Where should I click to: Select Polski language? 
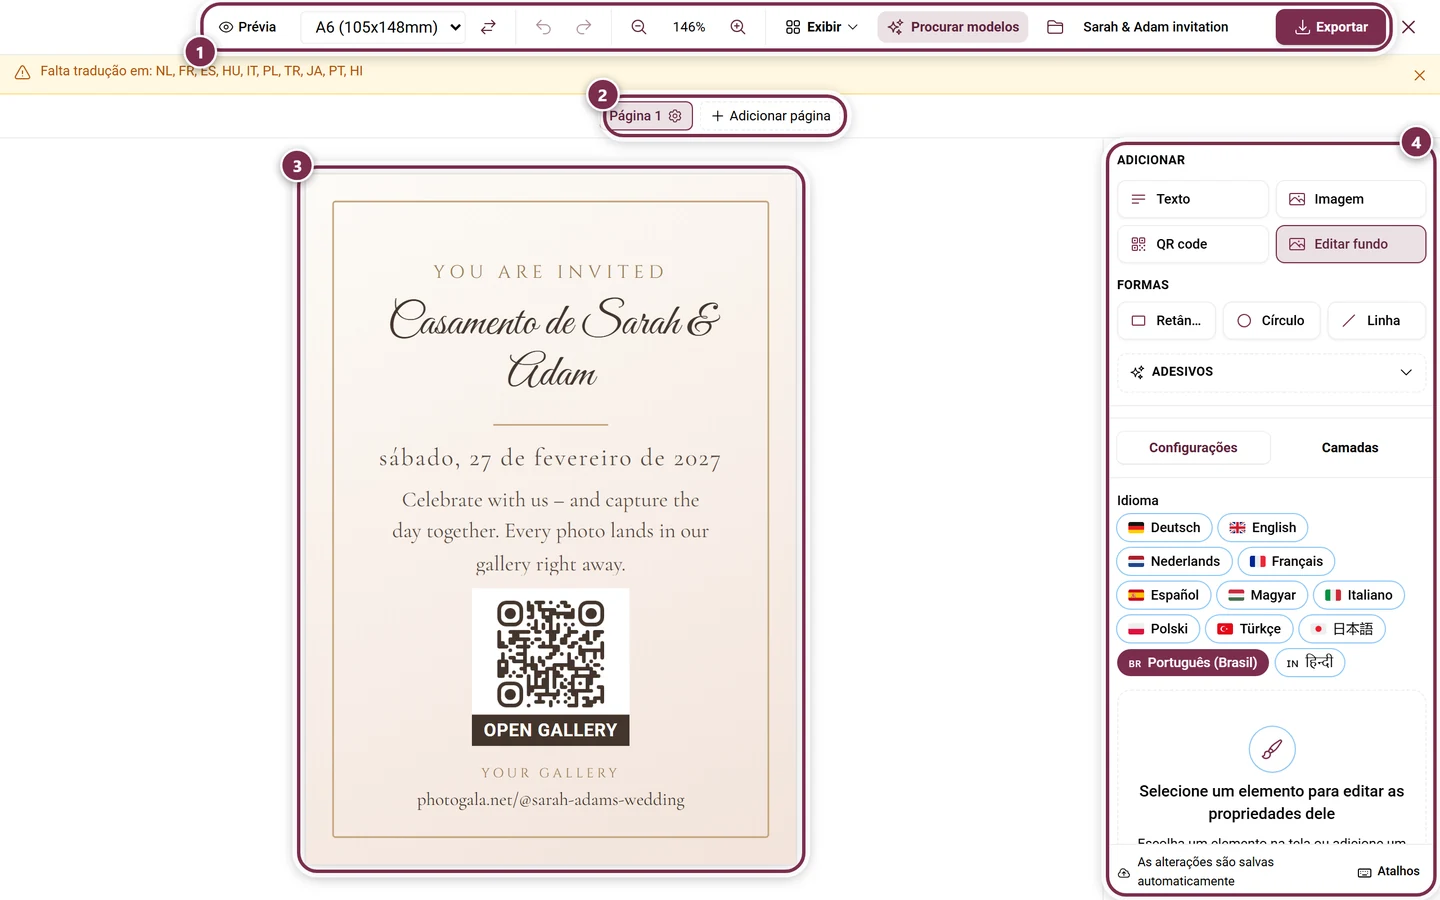pos(1158,629)
